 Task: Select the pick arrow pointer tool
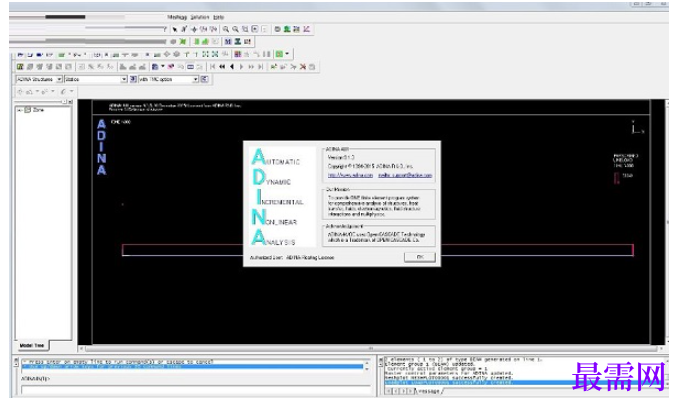click(174, 29)
